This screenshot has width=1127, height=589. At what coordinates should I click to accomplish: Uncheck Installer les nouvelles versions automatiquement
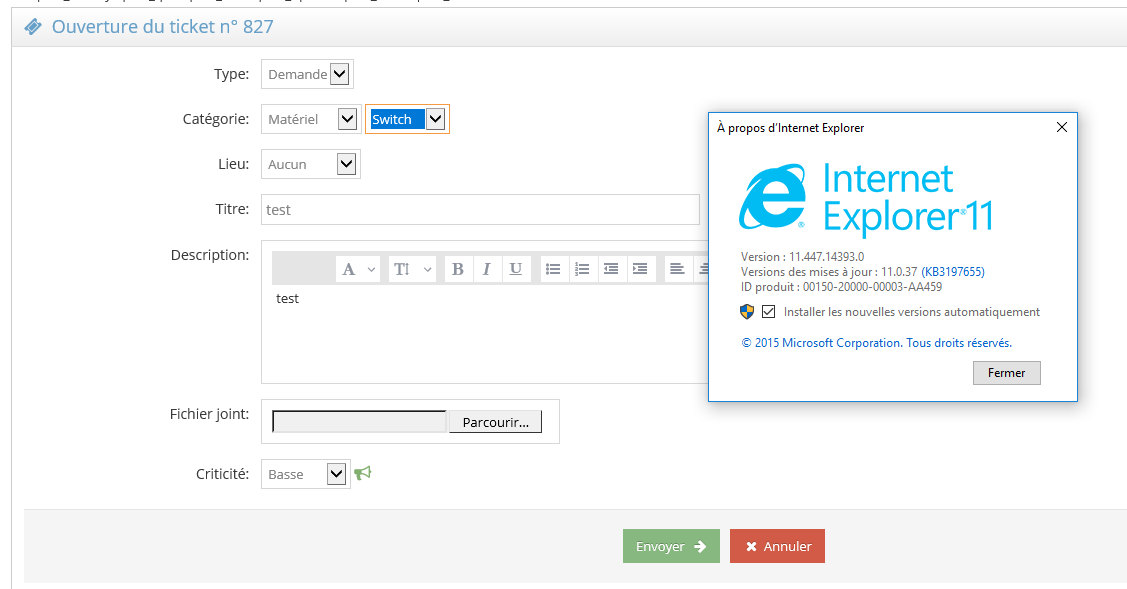pyautogui.click(x=768, y=311)
